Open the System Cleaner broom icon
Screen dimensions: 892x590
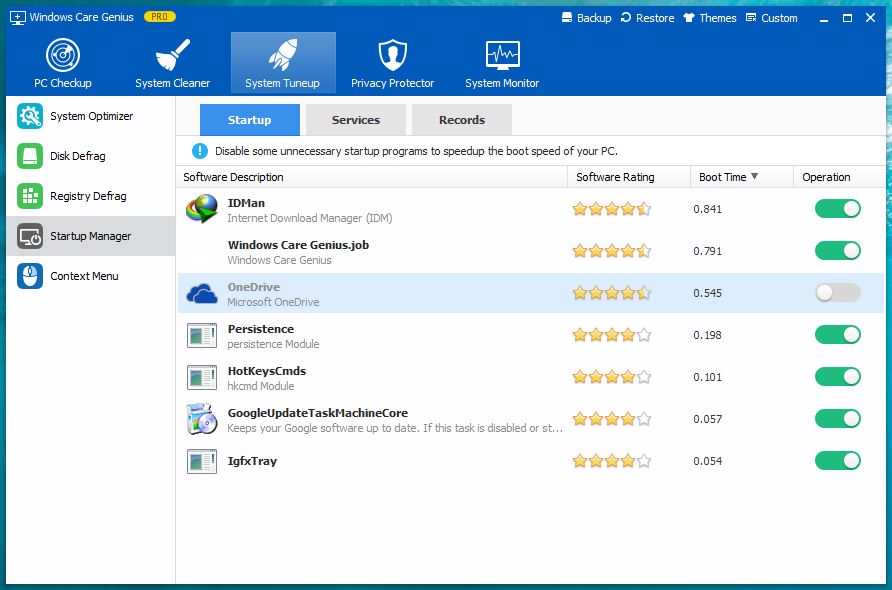172,55
